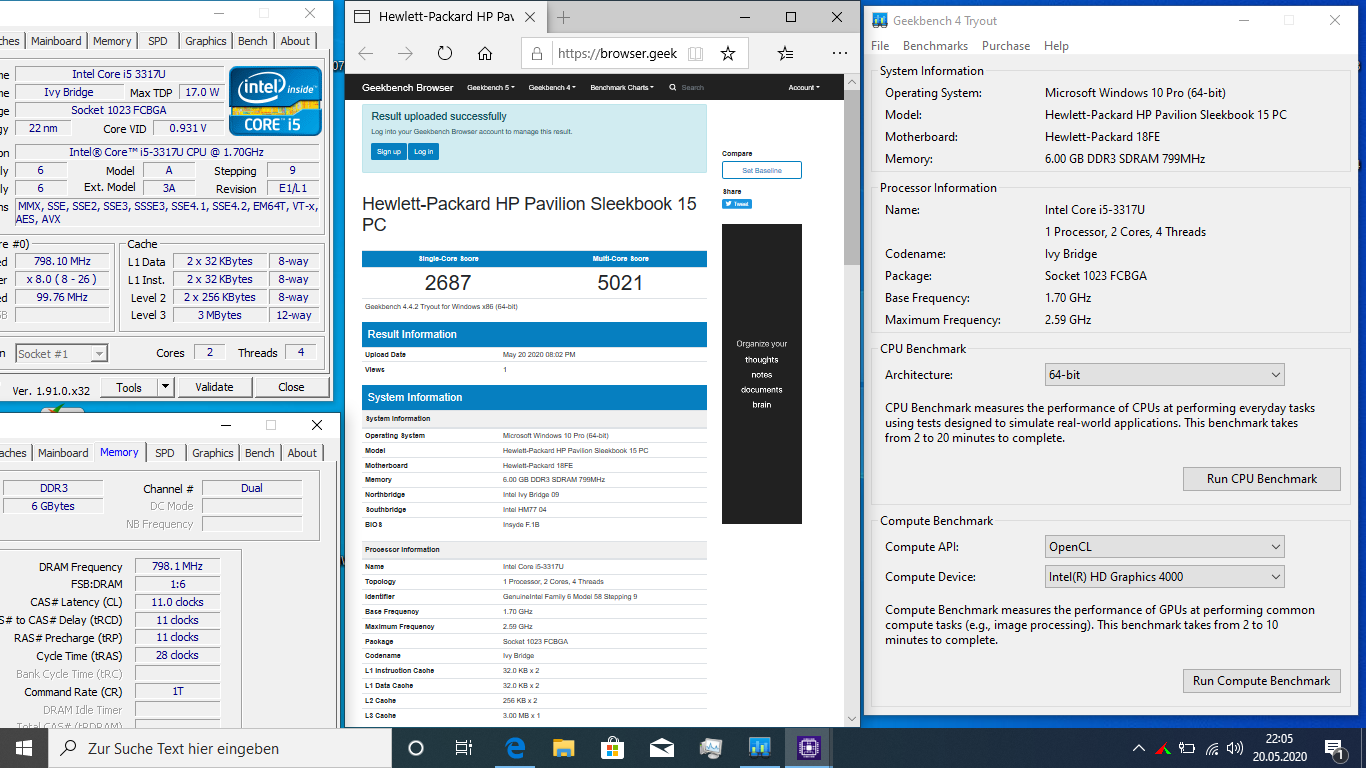
Task: Open SPD tab in lower CPU-Z window
Action: click(x=165, y=453)
